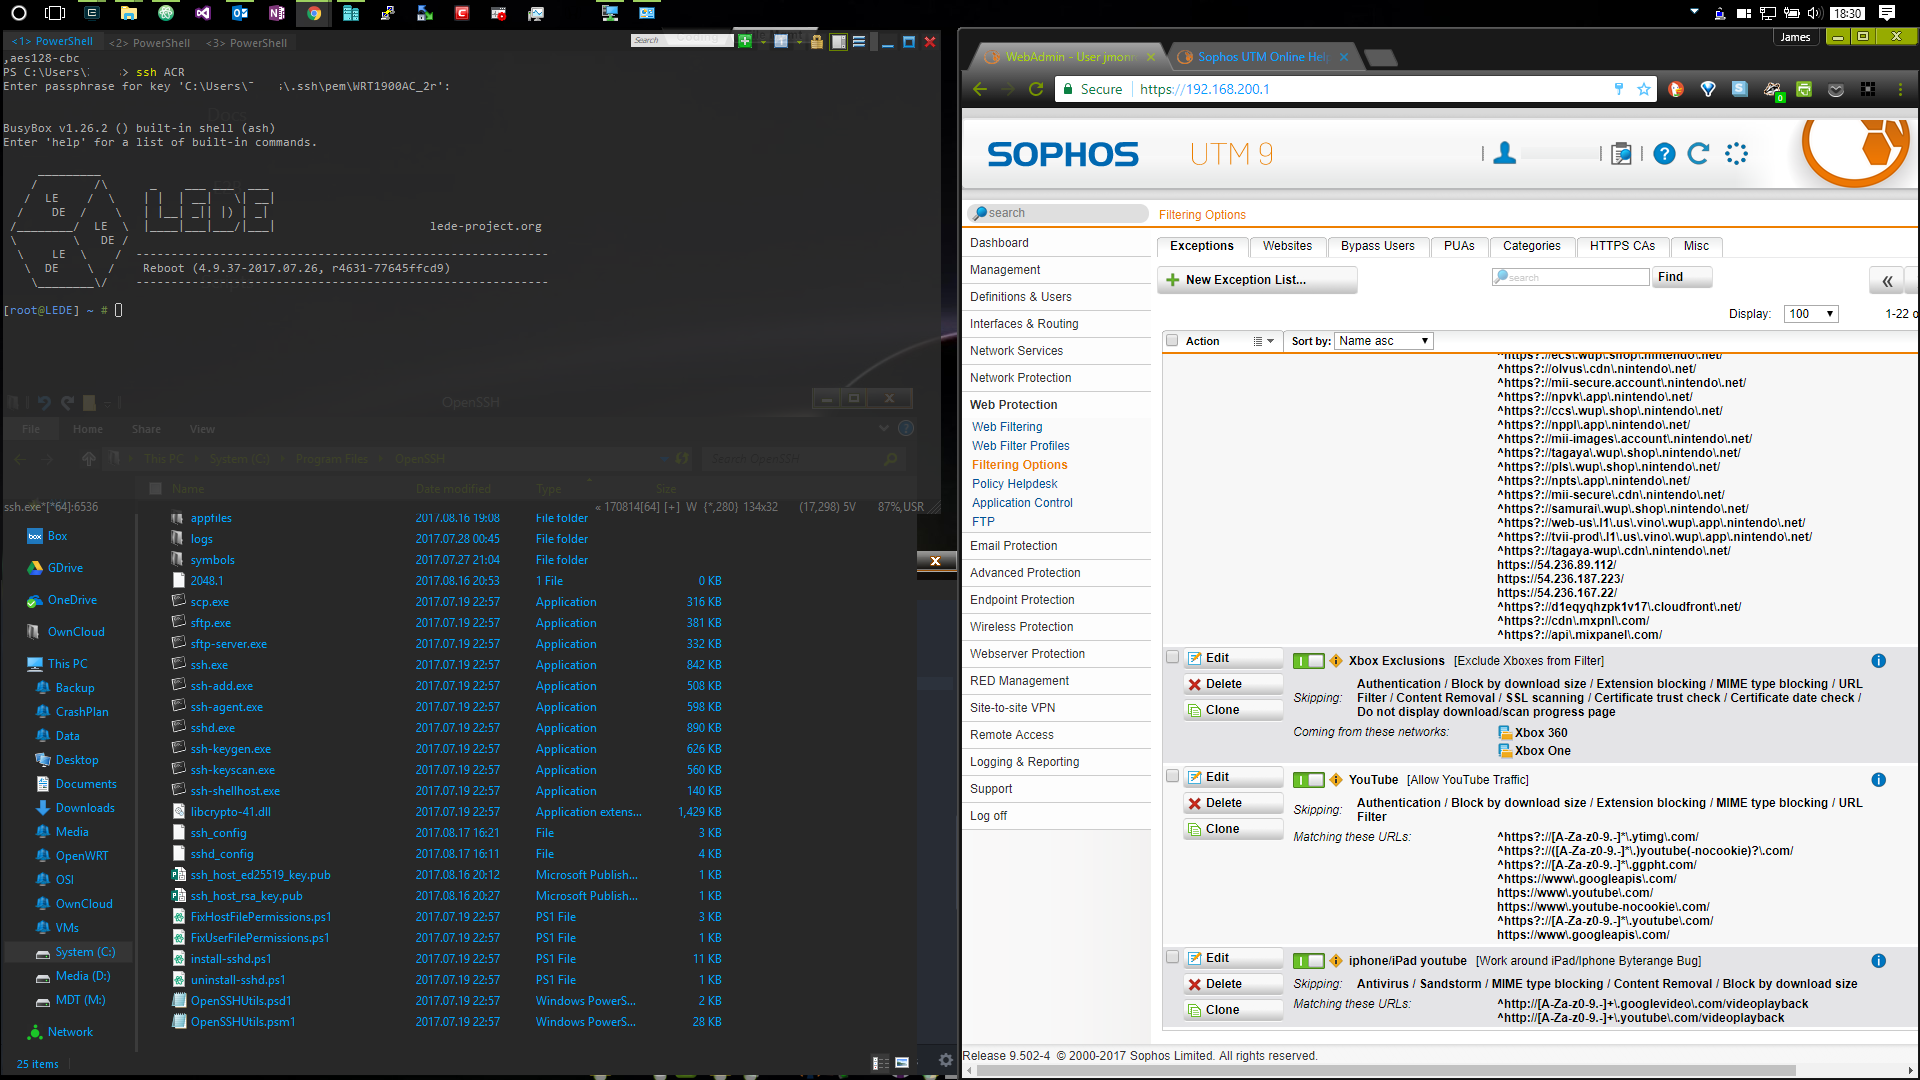The width and height of the screenshot is (1920, 1080).
Task: Tick the Action select-all checkbox
Action: click(x=1172, y=341)
